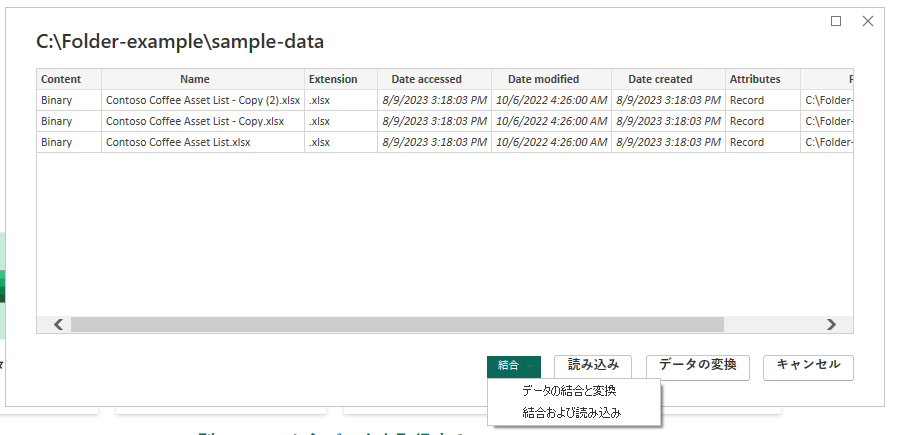Click the scroll right arrow of horizontal scrollbar
This screenshot has width=900, height=435.
(x=831, y=324)
